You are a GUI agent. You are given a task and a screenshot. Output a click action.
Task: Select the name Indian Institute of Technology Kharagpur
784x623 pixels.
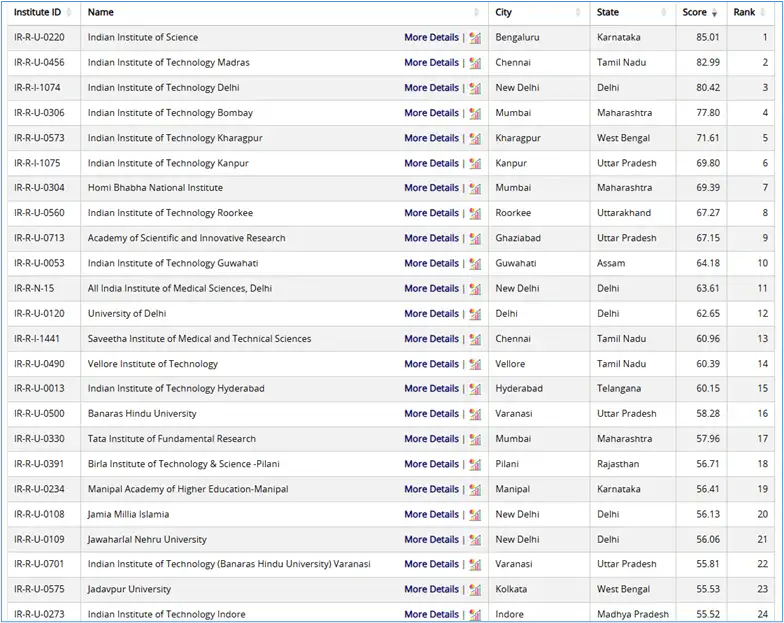(x=175, y=138)
